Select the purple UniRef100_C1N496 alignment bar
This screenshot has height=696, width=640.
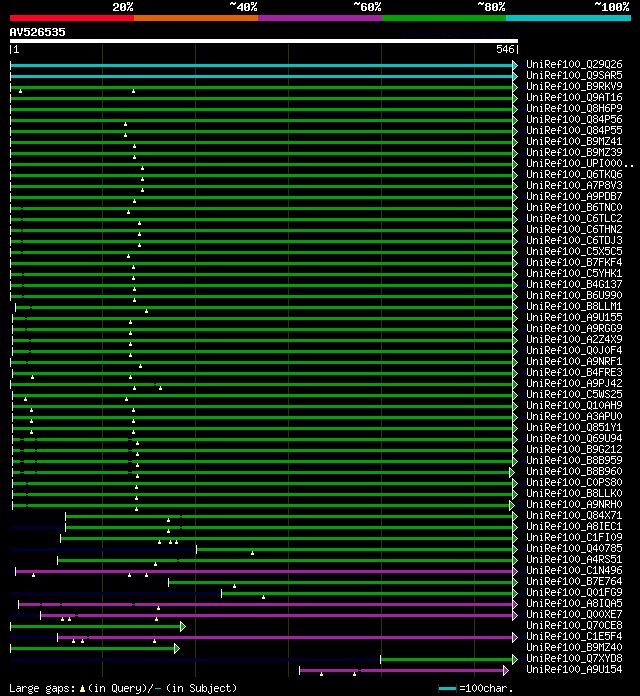point(264,571)
